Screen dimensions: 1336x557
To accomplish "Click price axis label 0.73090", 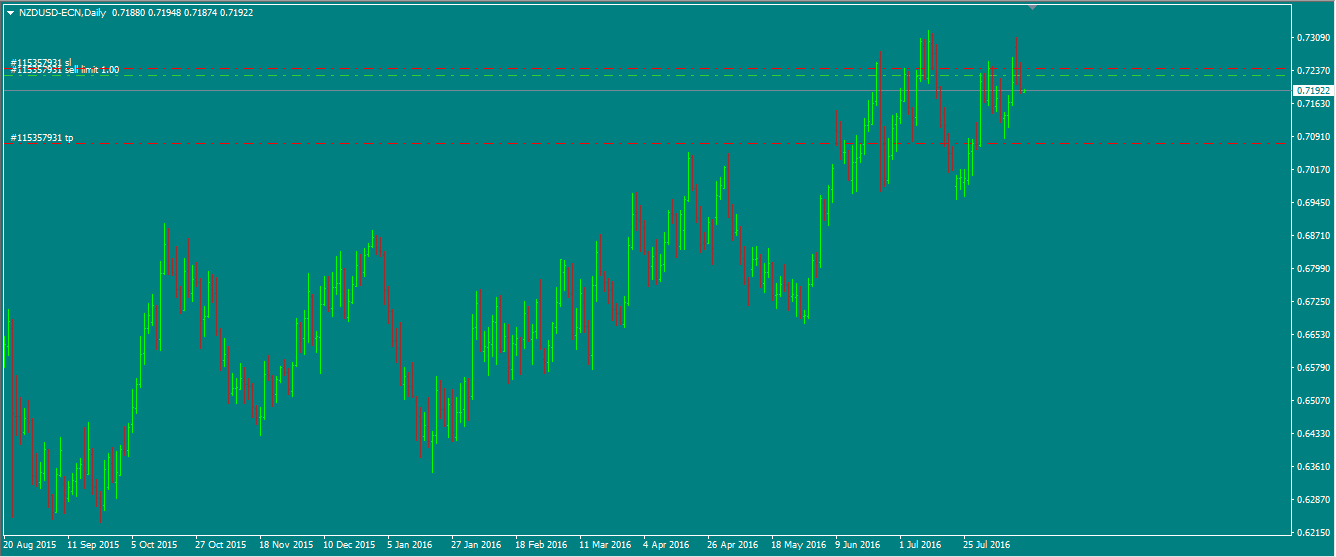I will click(x=1312, y=38).
